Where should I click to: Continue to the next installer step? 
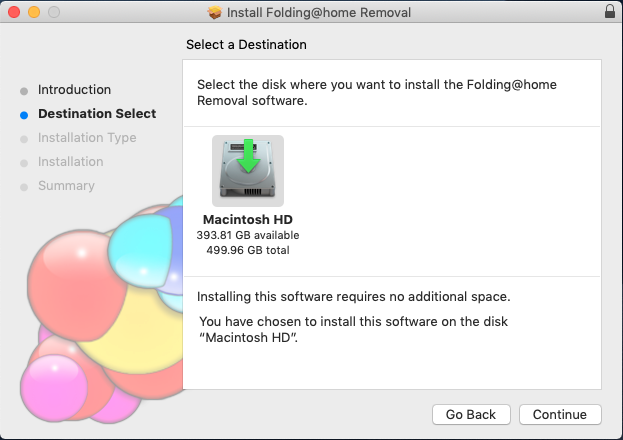(560, 415)
